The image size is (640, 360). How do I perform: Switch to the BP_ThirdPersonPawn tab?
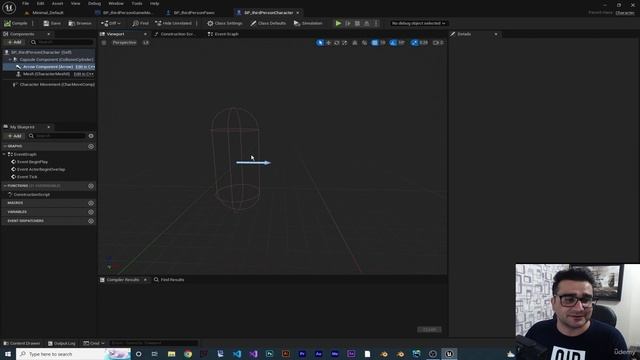pyautogui.click(x=191, y=13)
